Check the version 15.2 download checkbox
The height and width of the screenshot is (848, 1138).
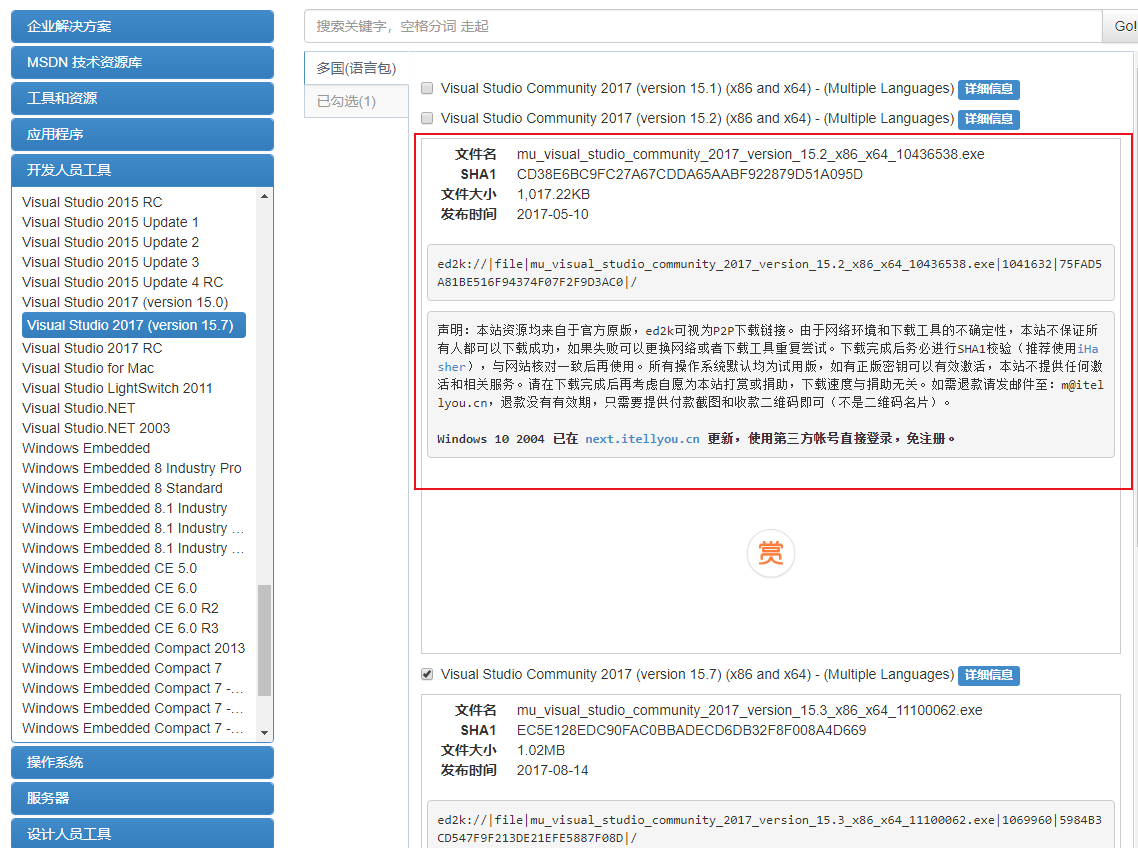click(x=427, y=118)
